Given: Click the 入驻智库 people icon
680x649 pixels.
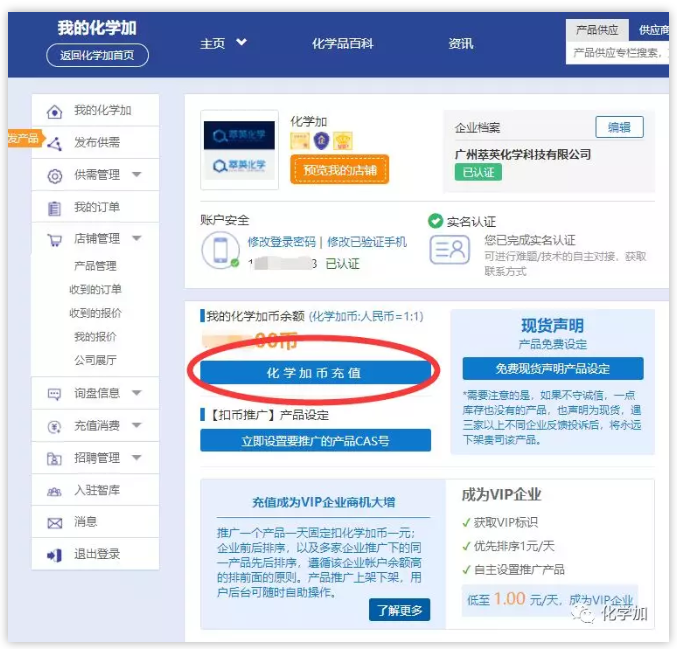Looking at the screenshot, I should (54, 490).
